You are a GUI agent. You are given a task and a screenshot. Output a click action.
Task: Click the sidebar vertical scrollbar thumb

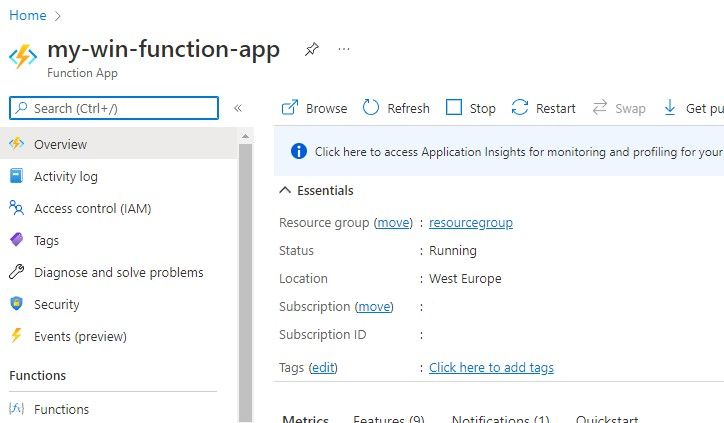click(246, 283)
